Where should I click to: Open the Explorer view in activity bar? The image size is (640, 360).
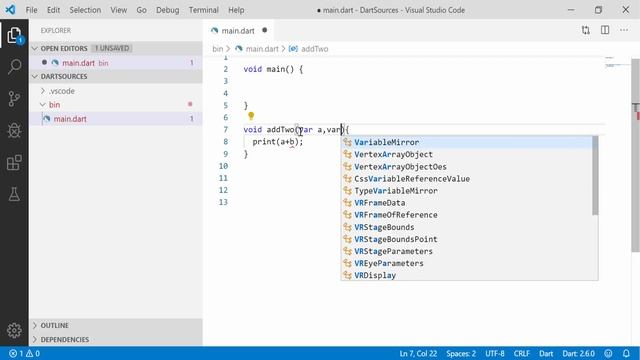point(14,35)
